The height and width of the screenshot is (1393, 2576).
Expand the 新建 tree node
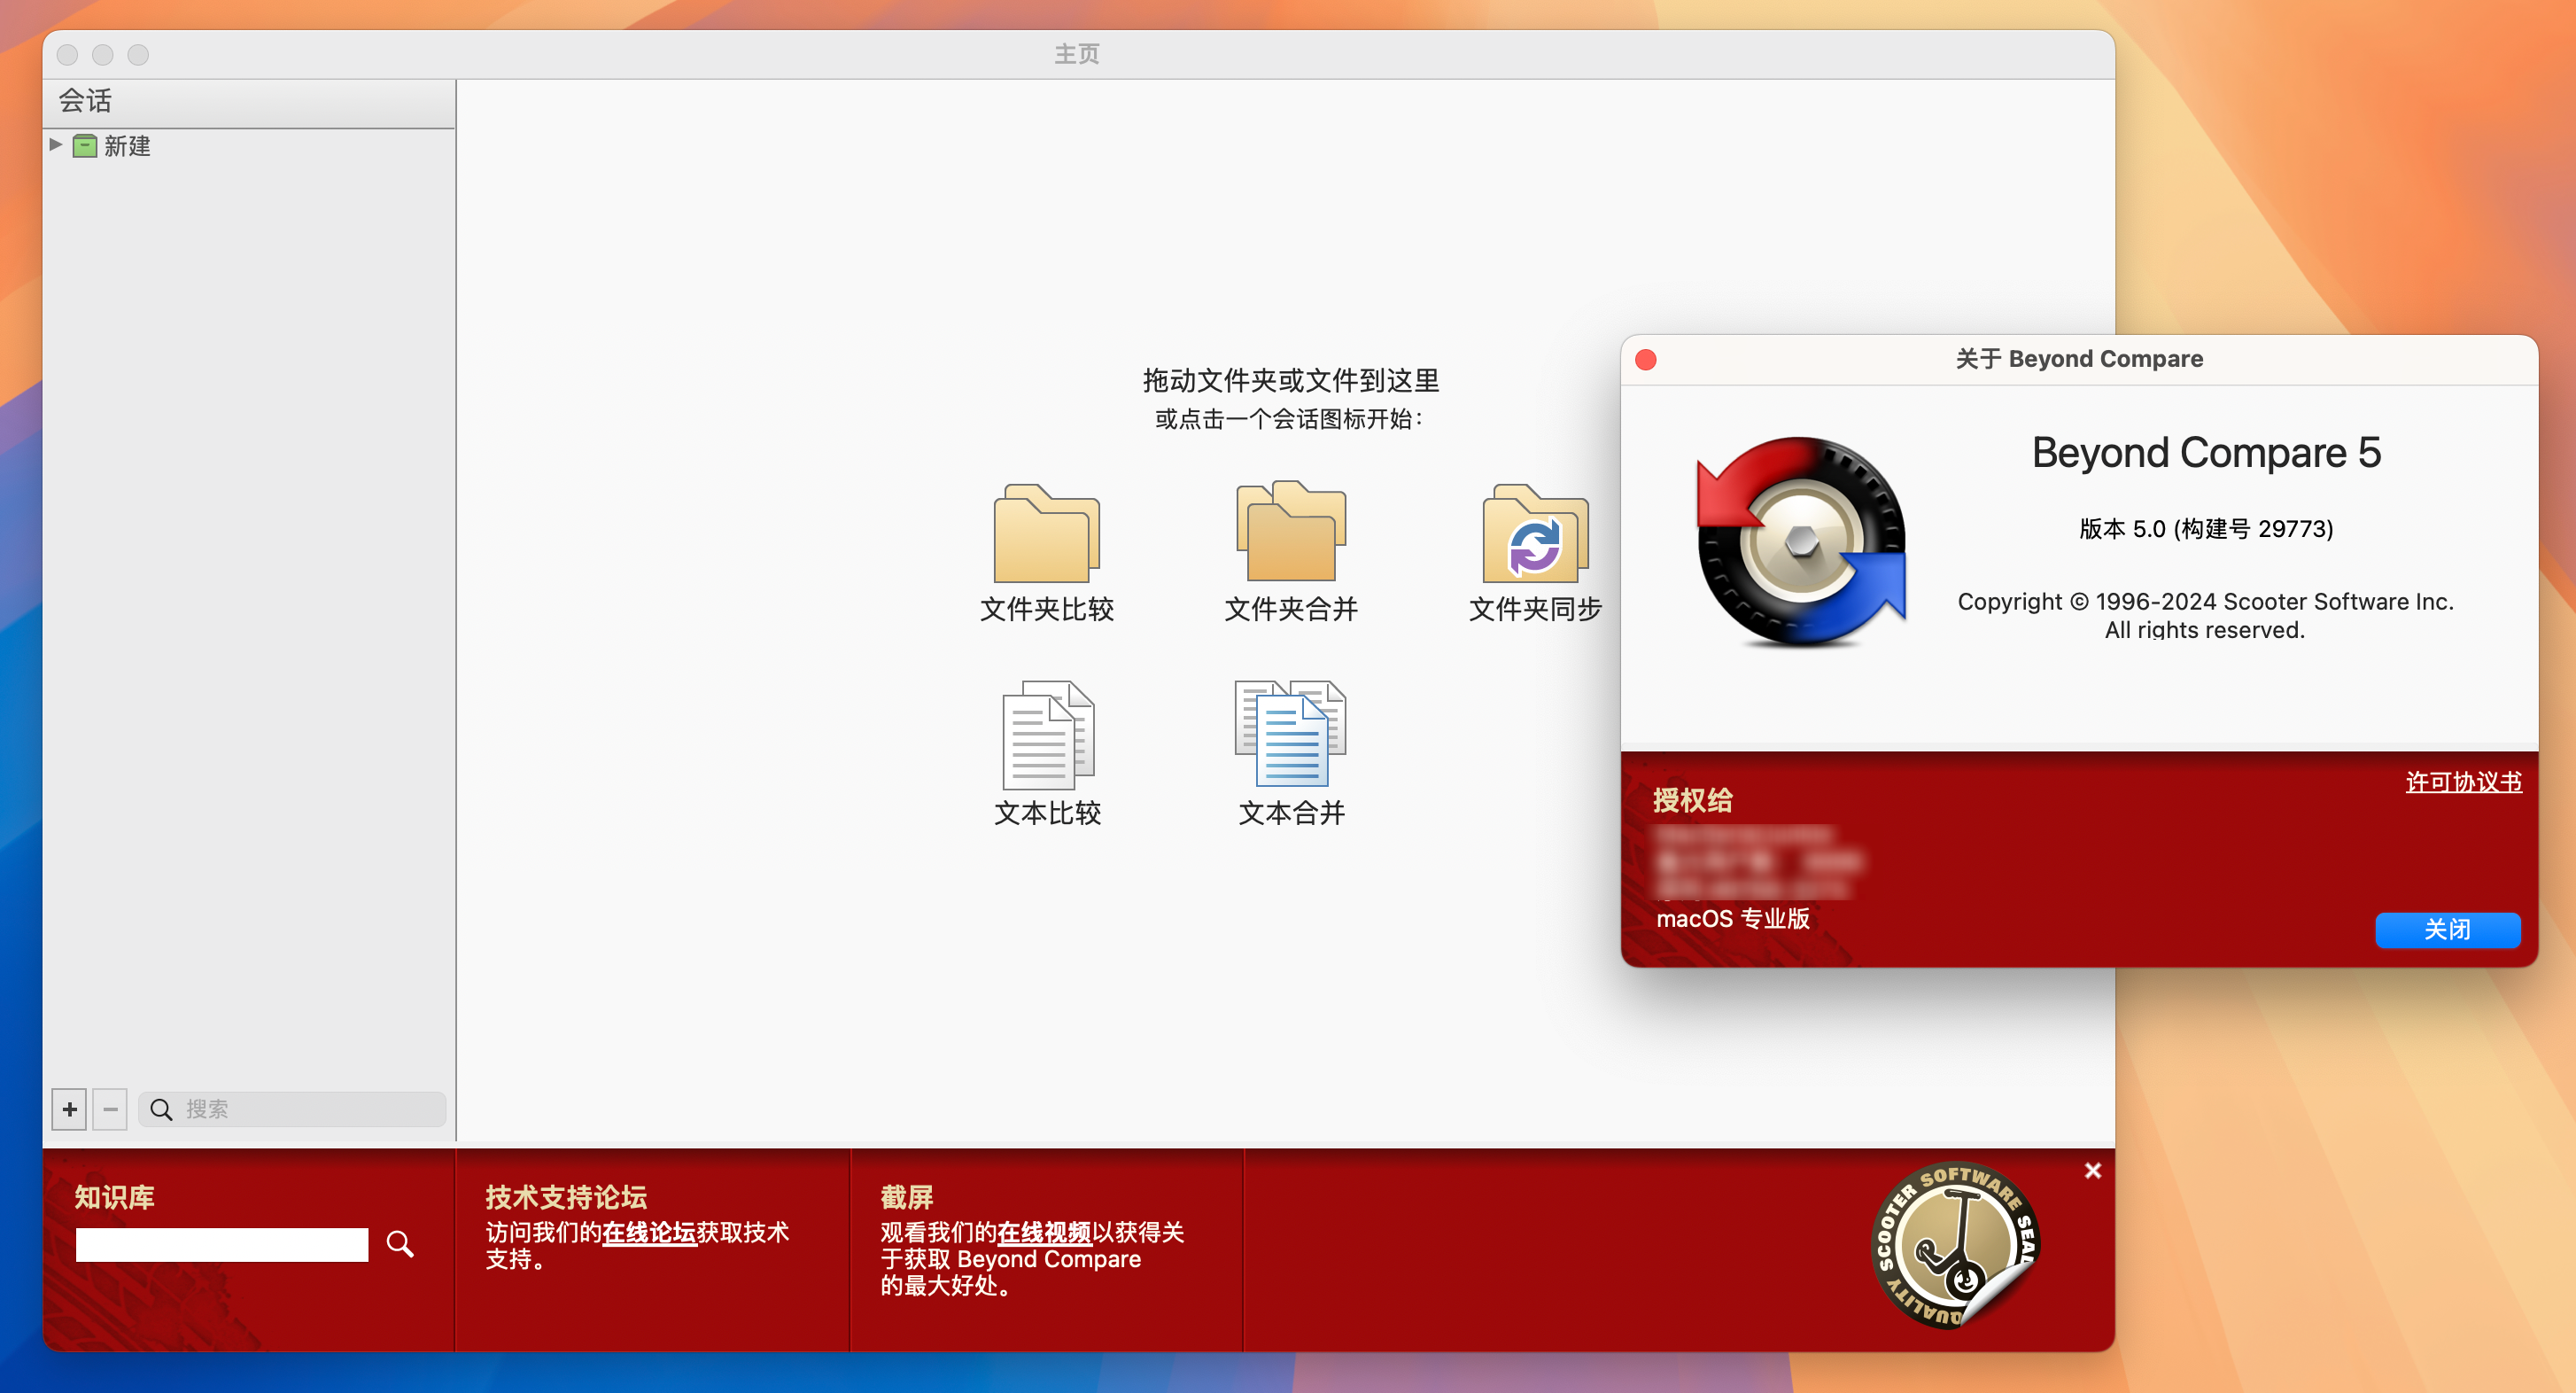pos(56,145)
